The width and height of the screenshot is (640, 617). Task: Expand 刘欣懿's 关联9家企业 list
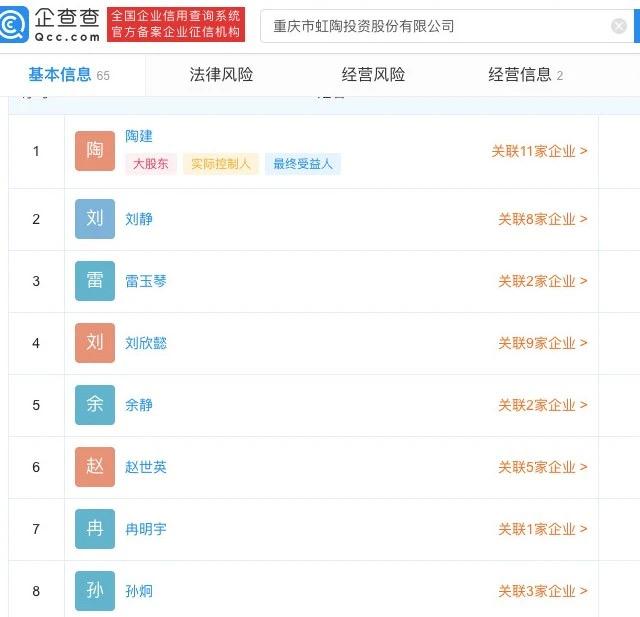tap(543, 343)
